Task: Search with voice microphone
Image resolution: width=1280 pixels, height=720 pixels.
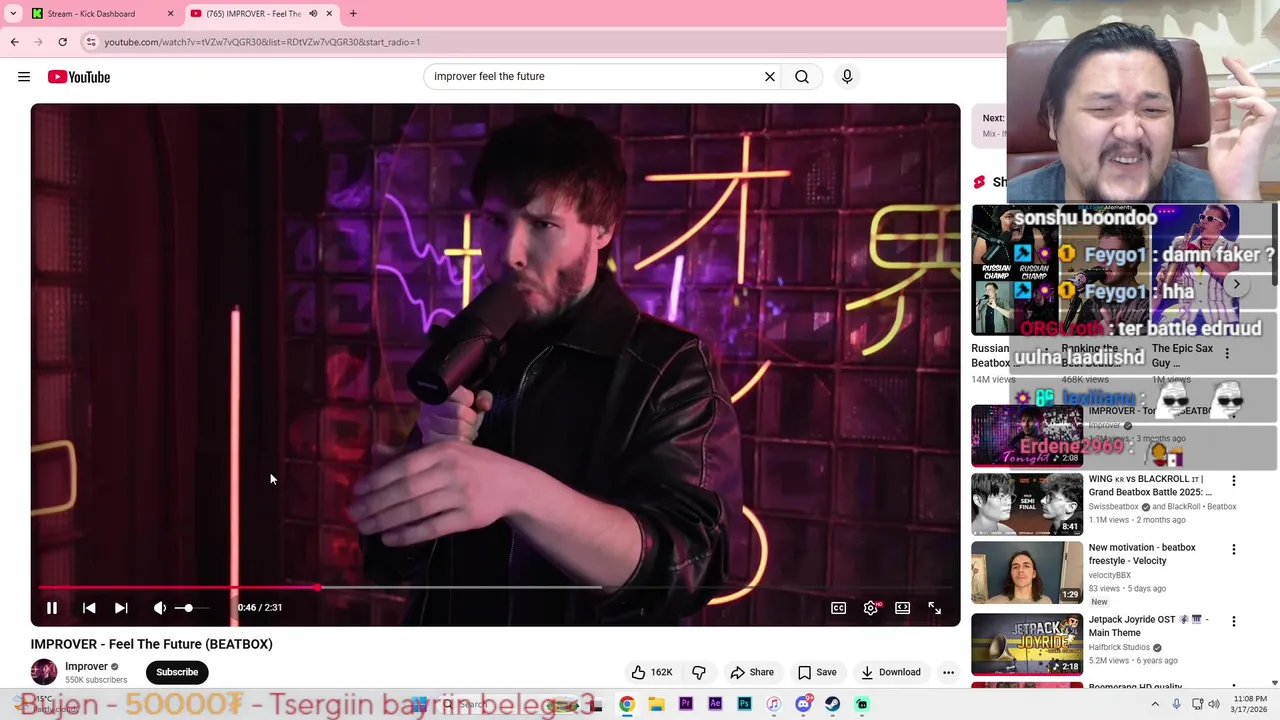Action: (847, 76)
